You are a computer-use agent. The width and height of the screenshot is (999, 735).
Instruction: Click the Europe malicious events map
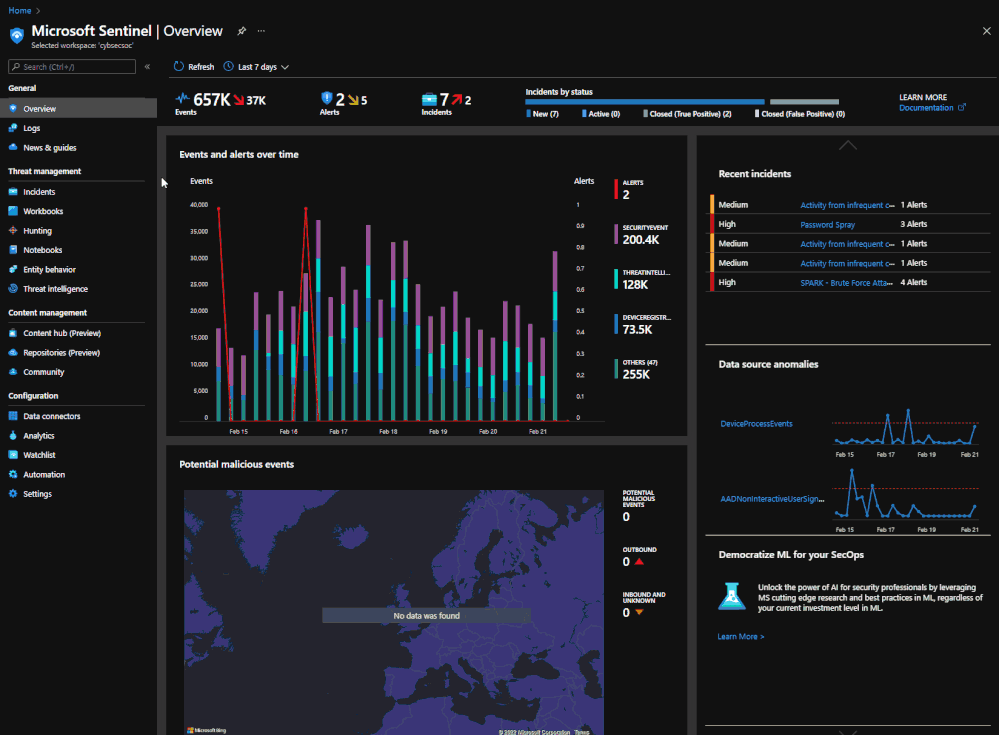[394, 612]
